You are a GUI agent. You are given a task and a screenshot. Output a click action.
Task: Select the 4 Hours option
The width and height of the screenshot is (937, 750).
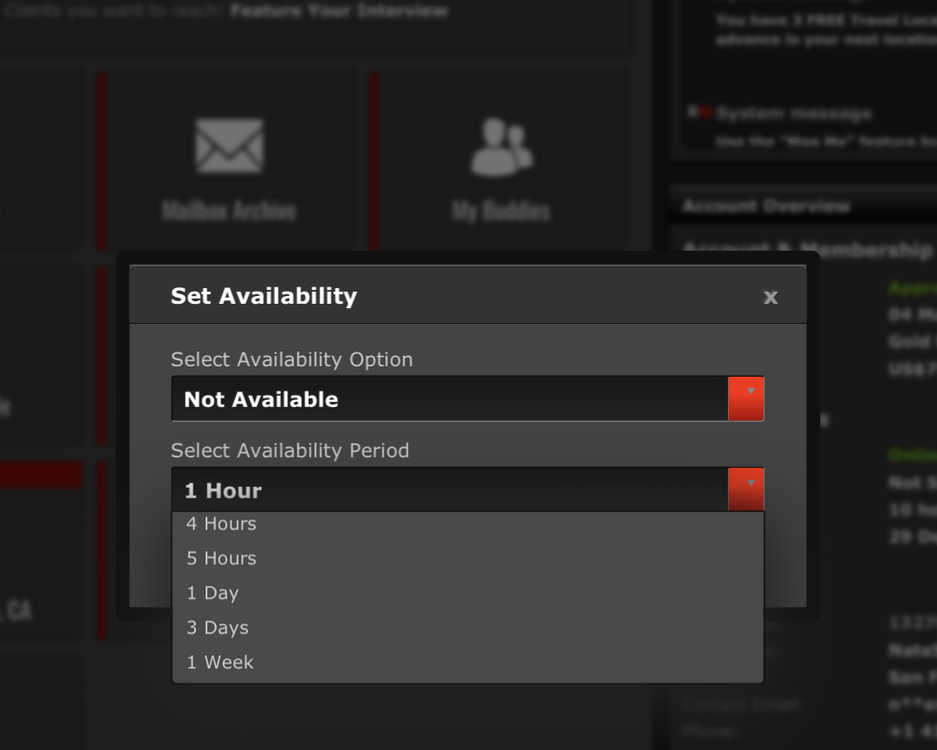point(221,524)
